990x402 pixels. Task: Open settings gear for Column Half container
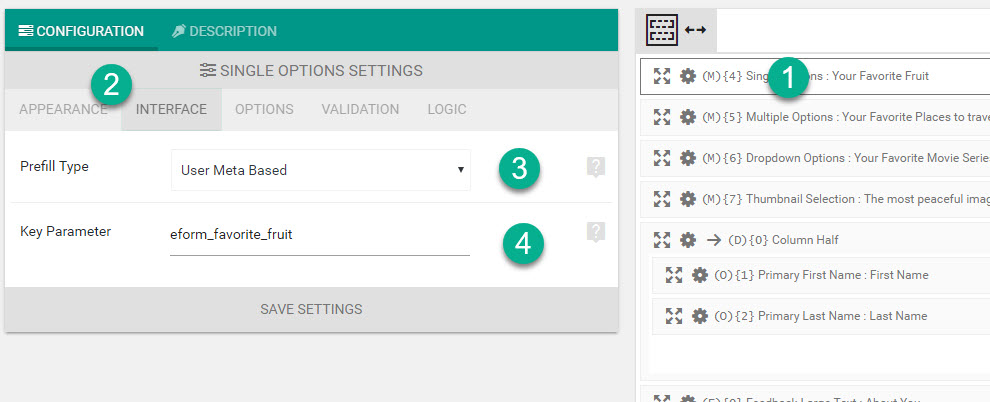[688, 240]
